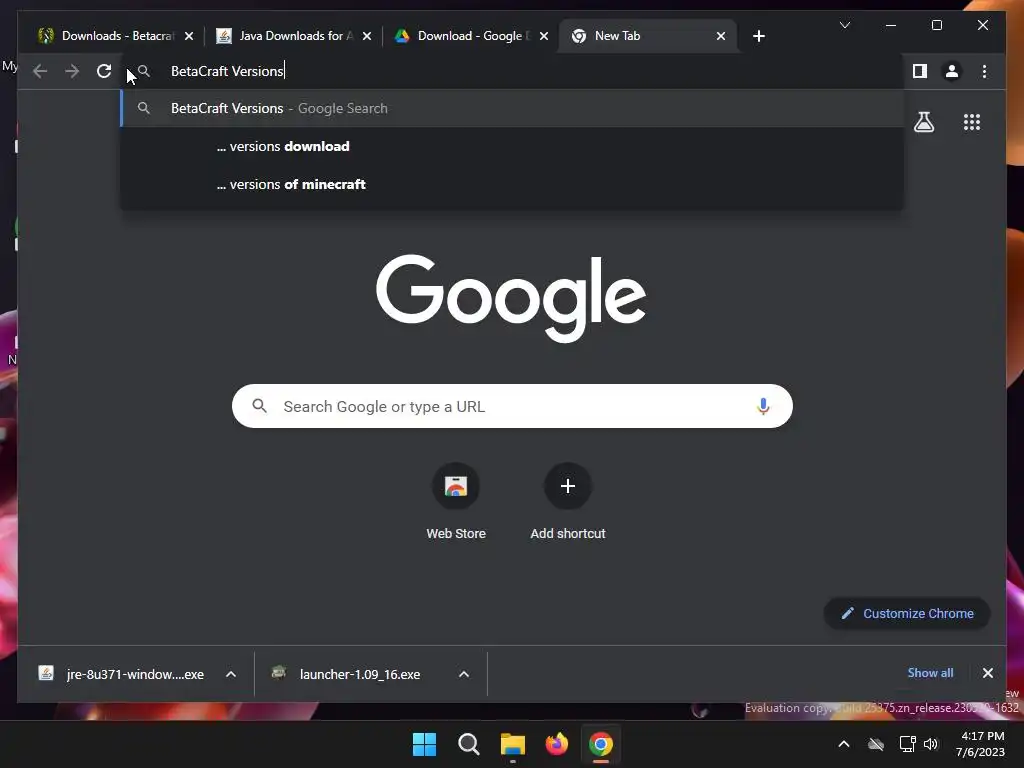1024x768 pixels.
Task: Click Search Google or type a URL box
Action: (x=512, y=406)
